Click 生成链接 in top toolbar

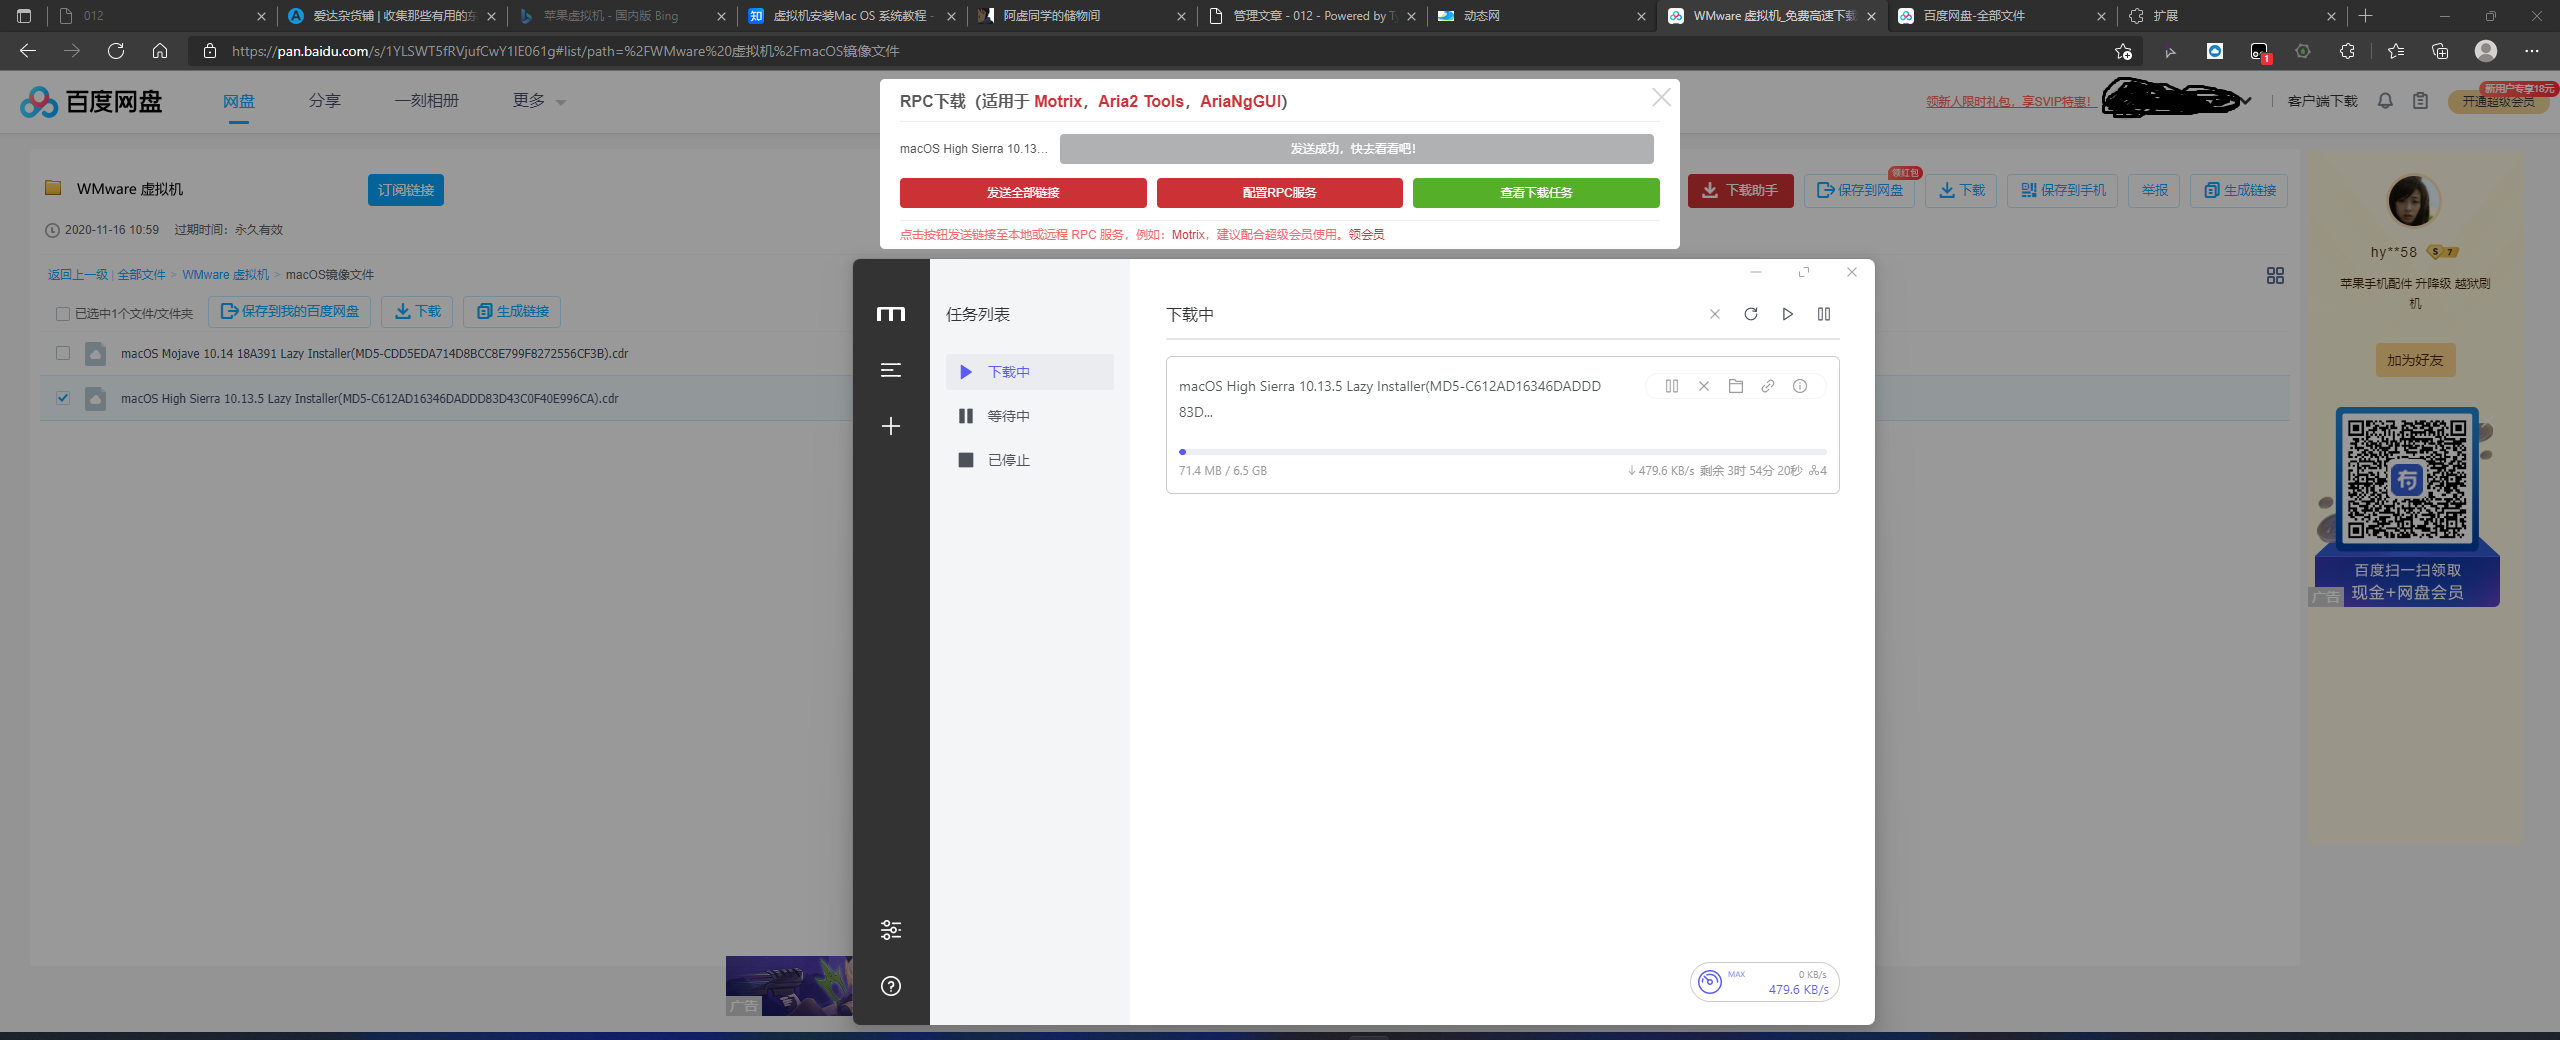pyautogui.click(x=2239, y=190)
